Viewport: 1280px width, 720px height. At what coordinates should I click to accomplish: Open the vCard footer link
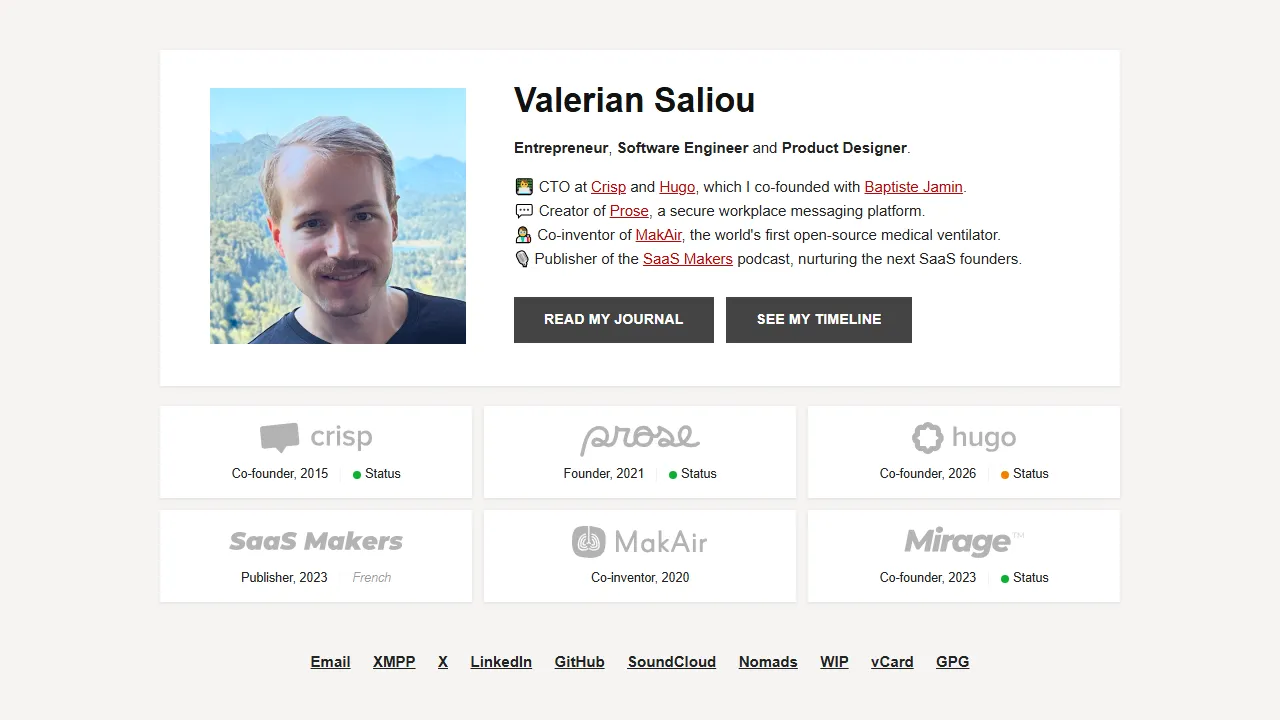tap(891, 661)
